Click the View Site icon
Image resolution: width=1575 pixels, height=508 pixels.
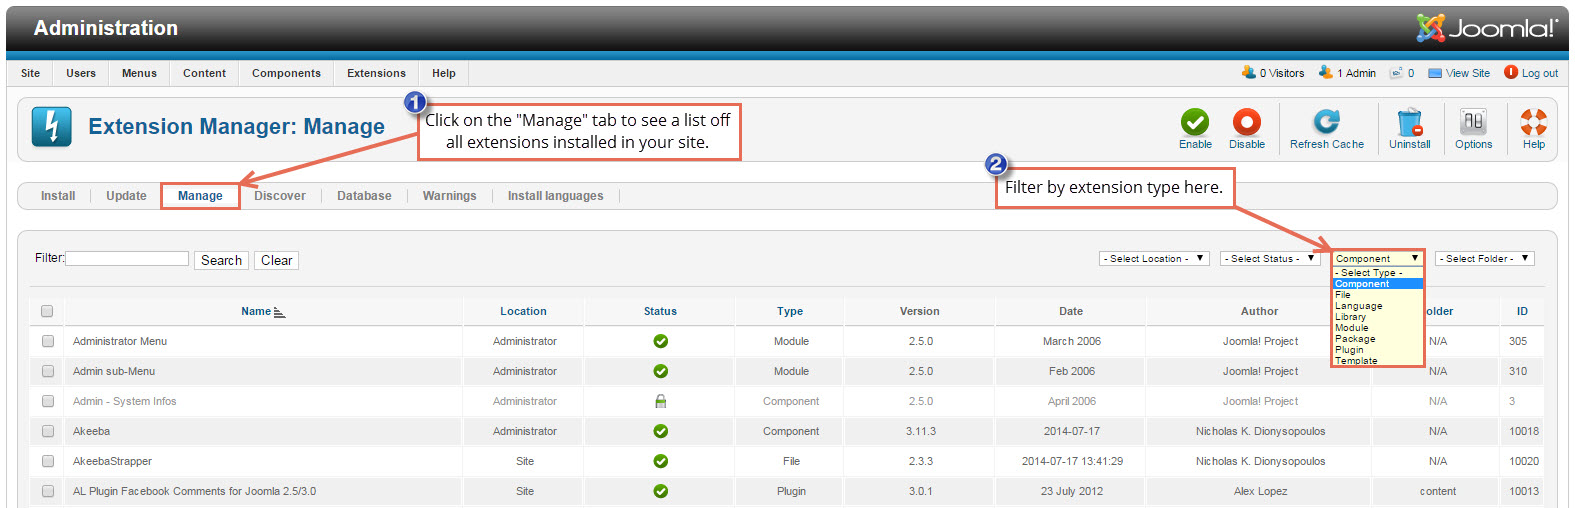point(1435,73)
